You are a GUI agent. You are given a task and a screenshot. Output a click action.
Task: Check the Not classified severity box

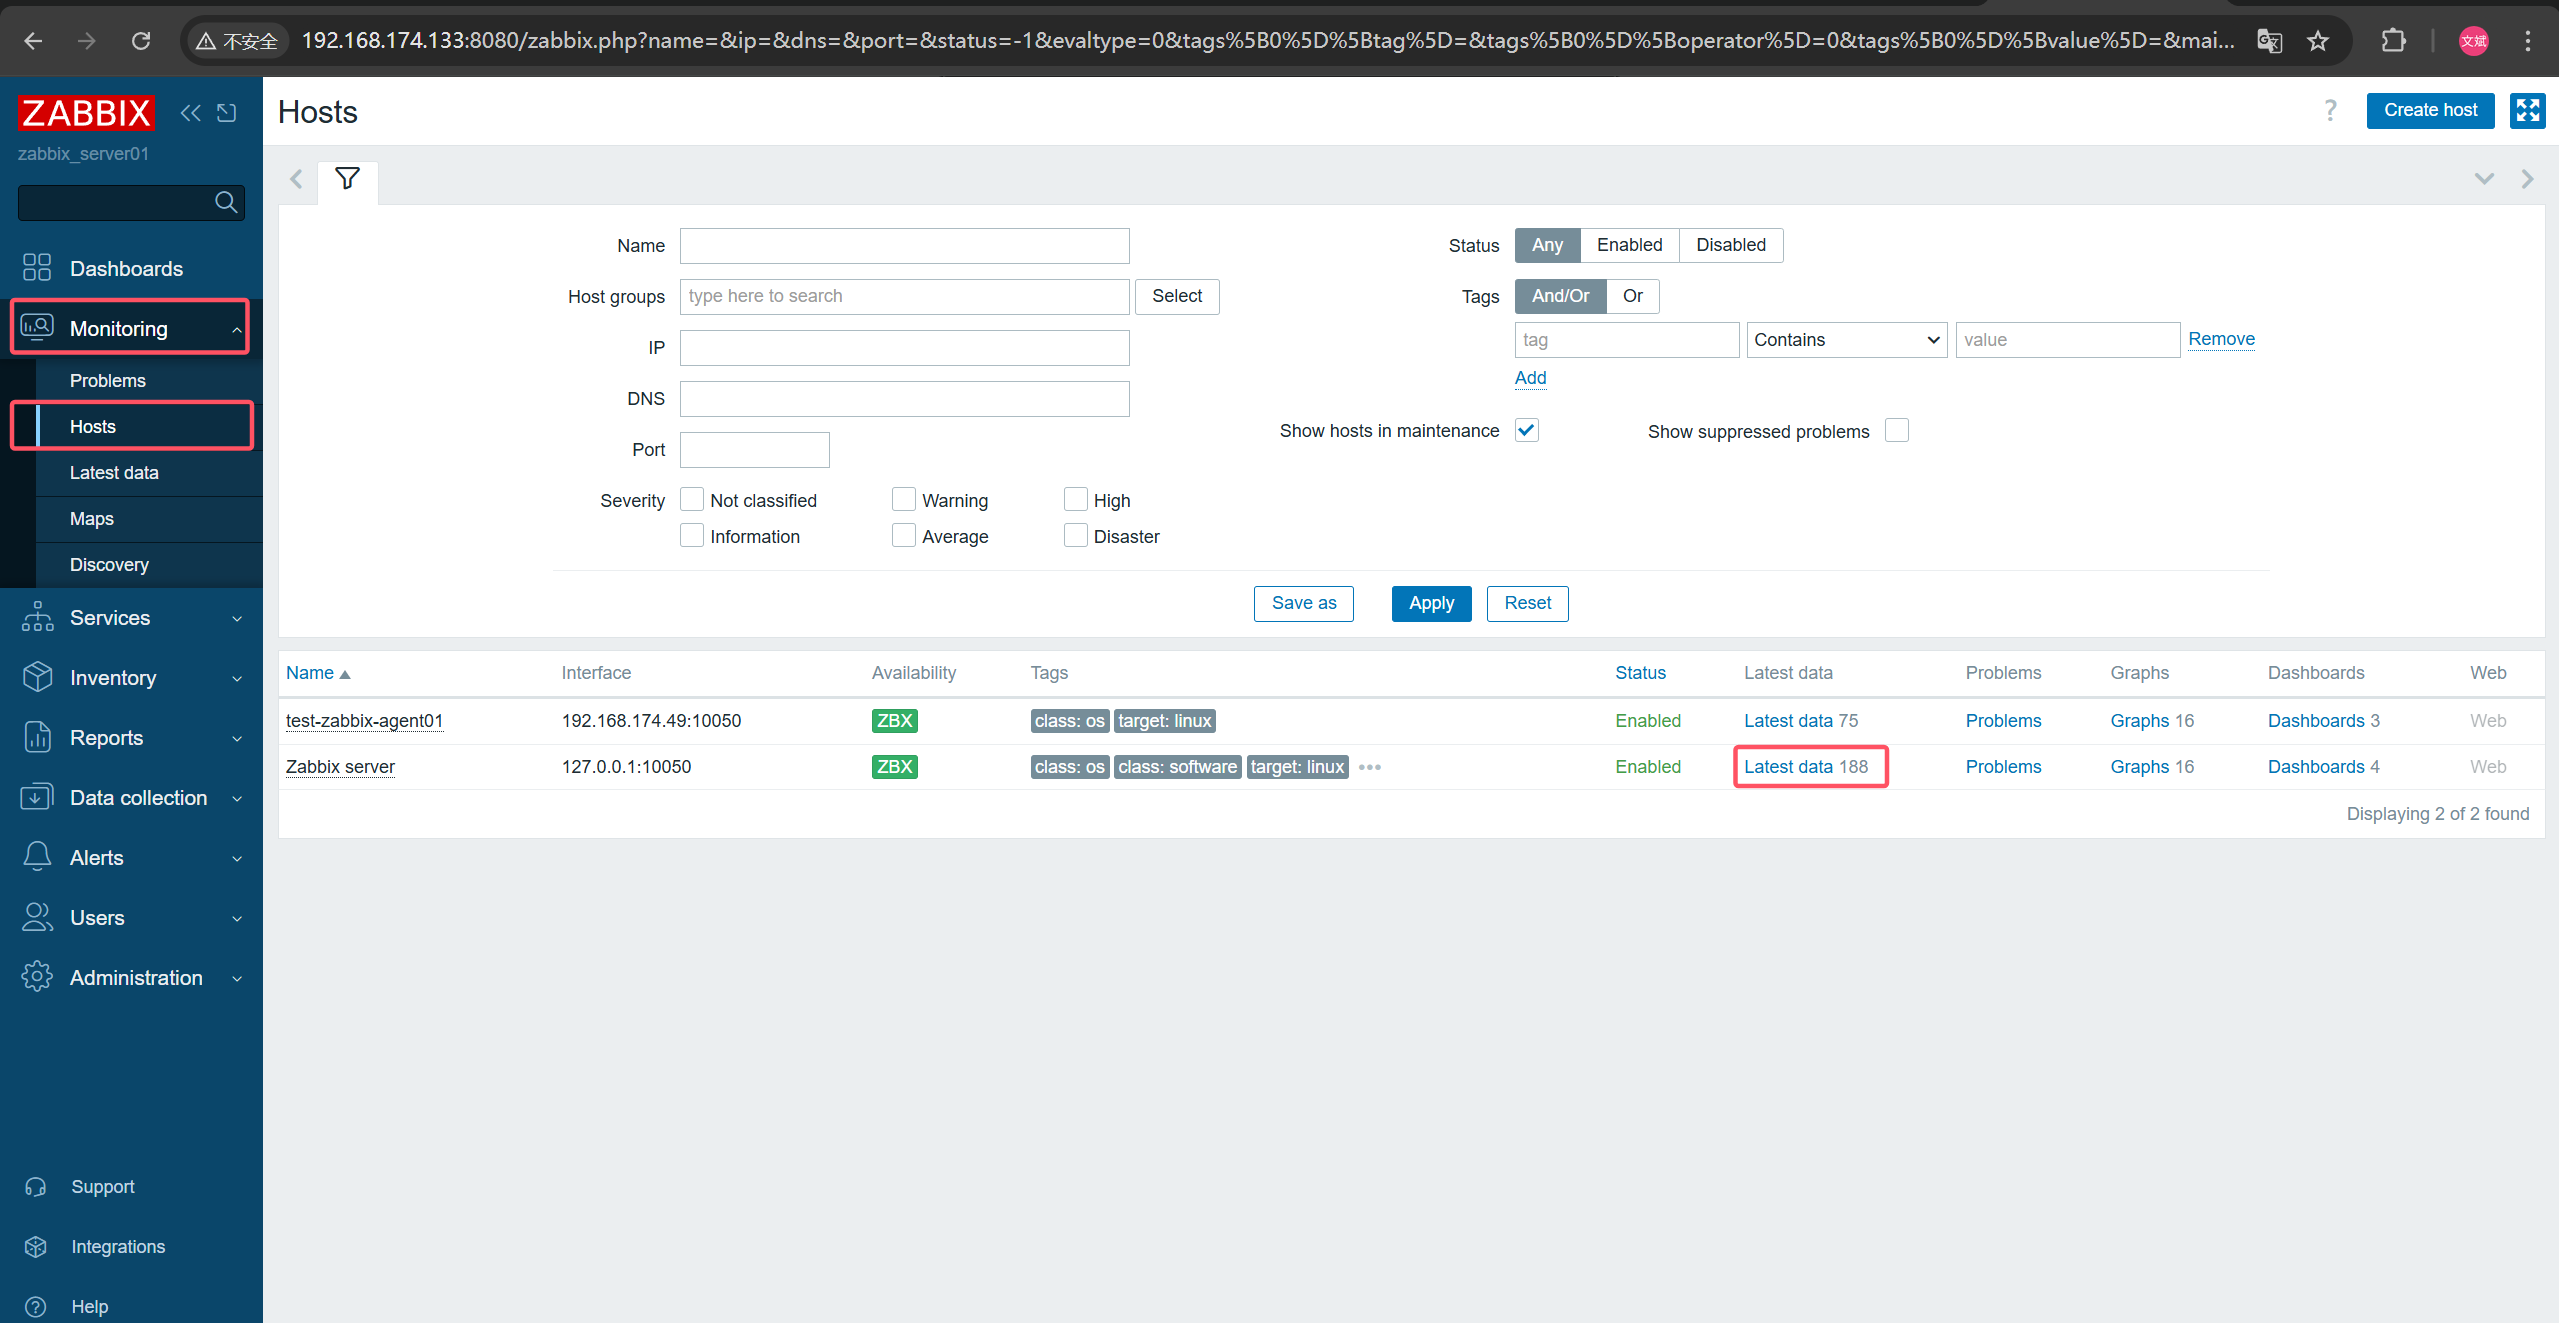[692, 499]
